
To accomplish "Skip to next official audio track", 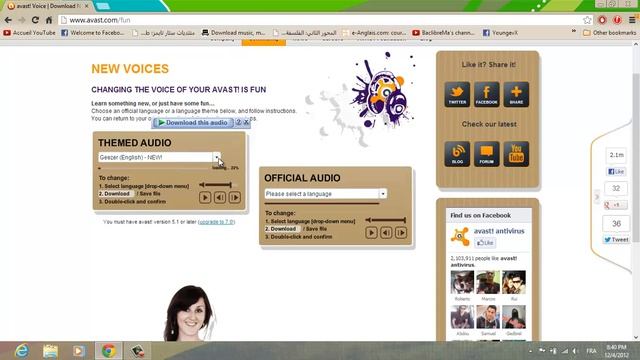I will click(x=401, y=233).
